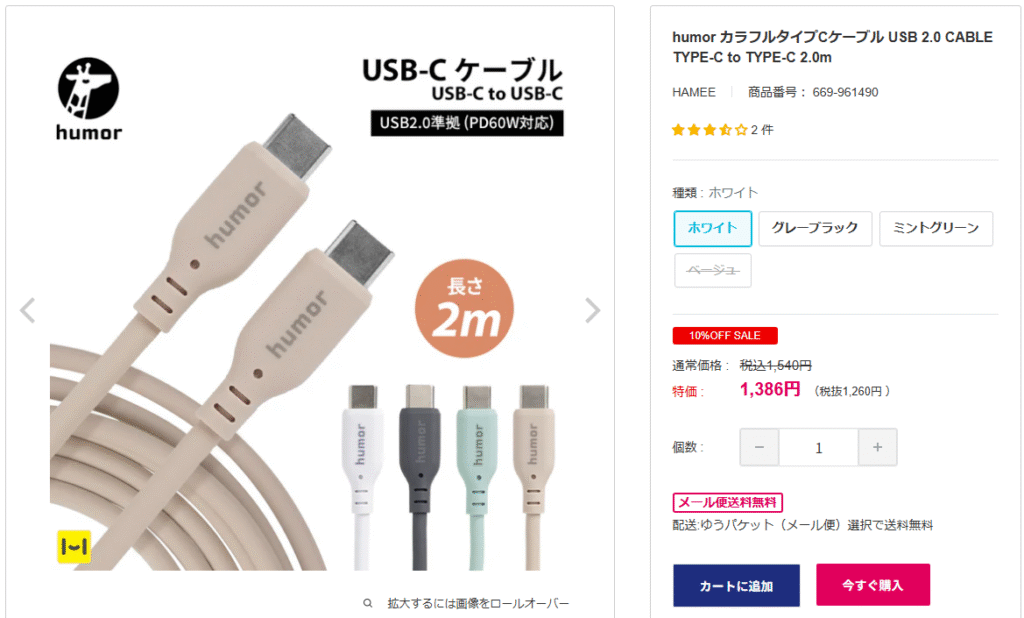
Task: Click the メール便送料無料 label
Action: tap(728, 502)
